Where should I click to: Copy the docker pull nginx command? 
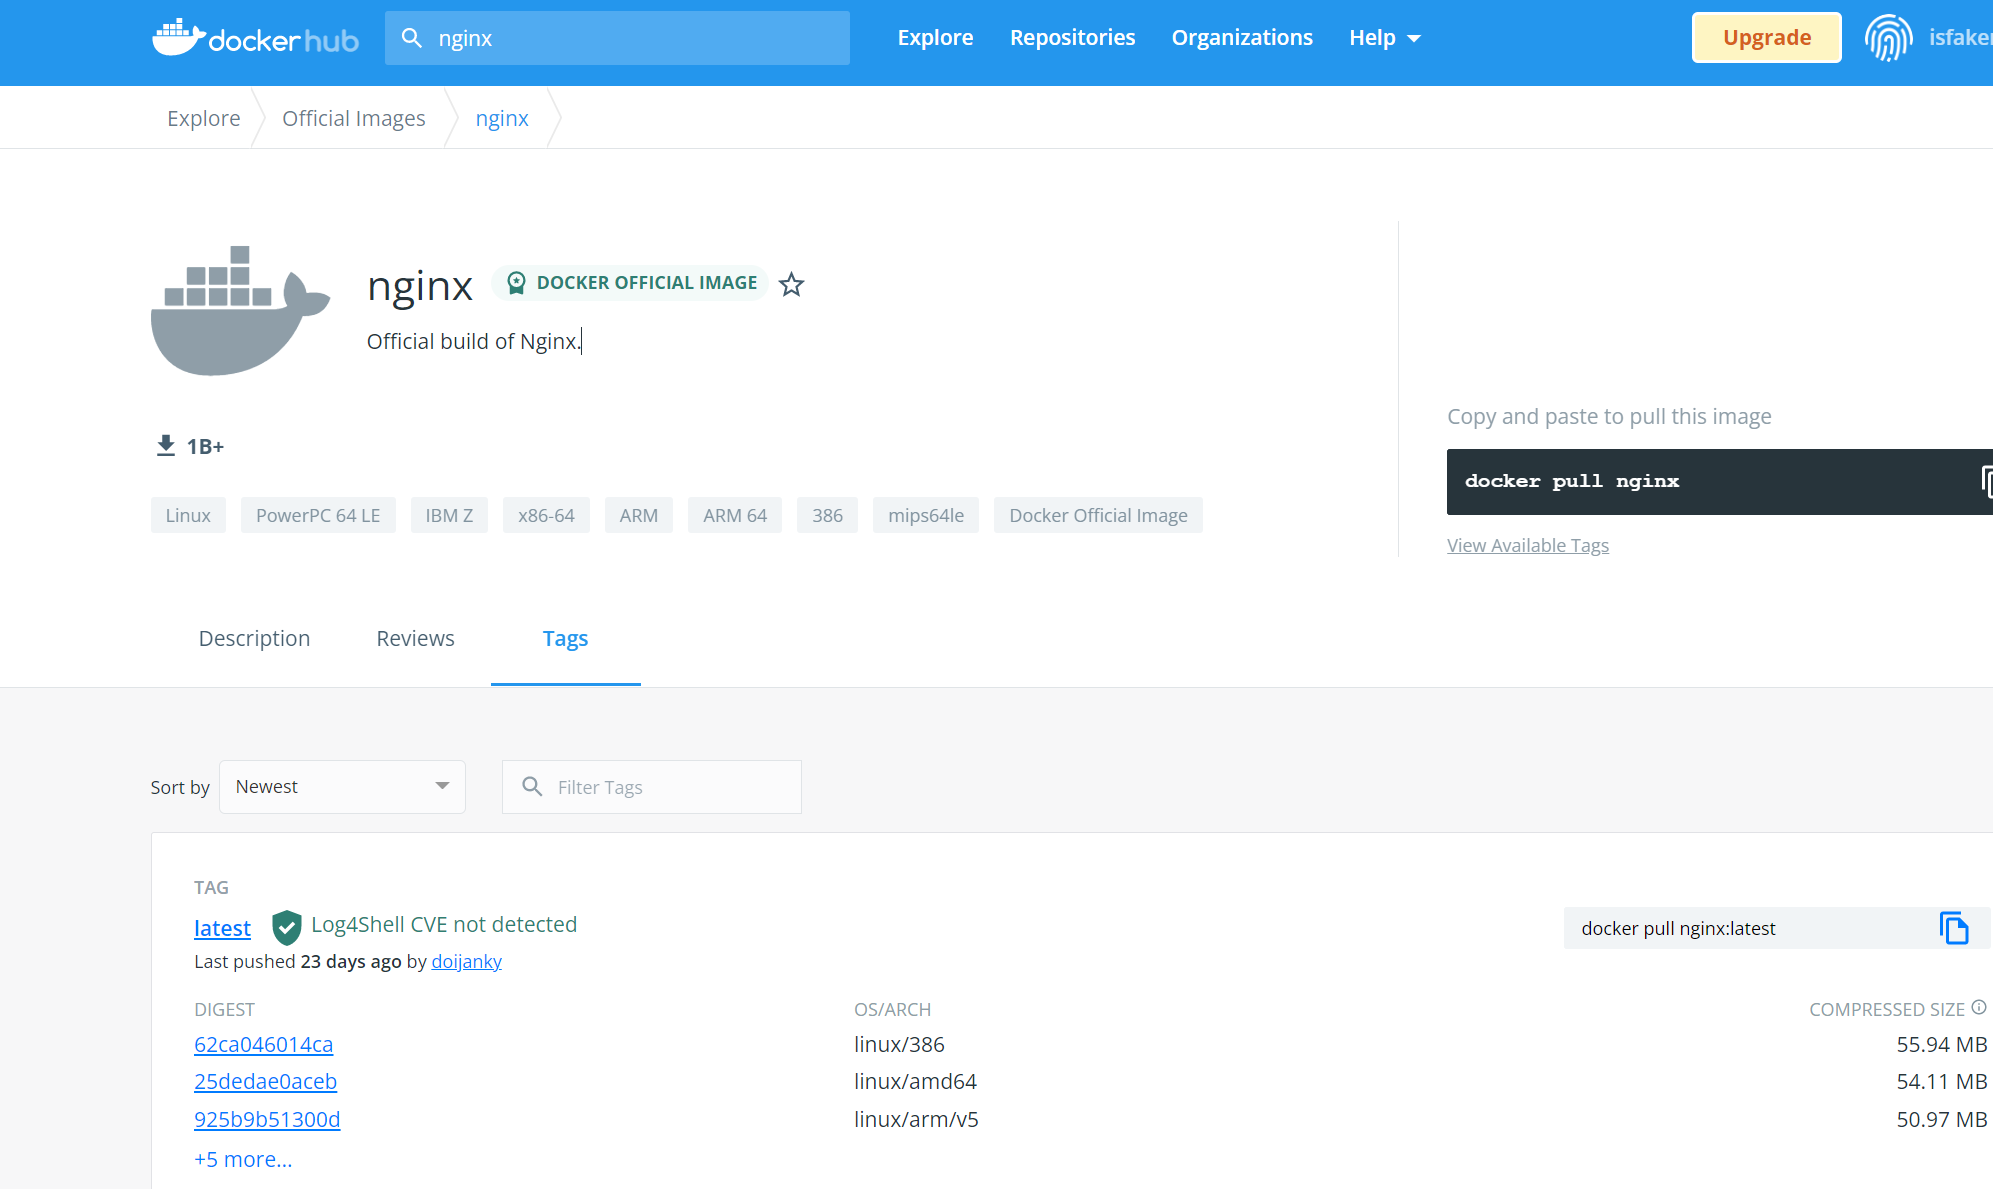pyautogui.click(x=1985, y=481)
